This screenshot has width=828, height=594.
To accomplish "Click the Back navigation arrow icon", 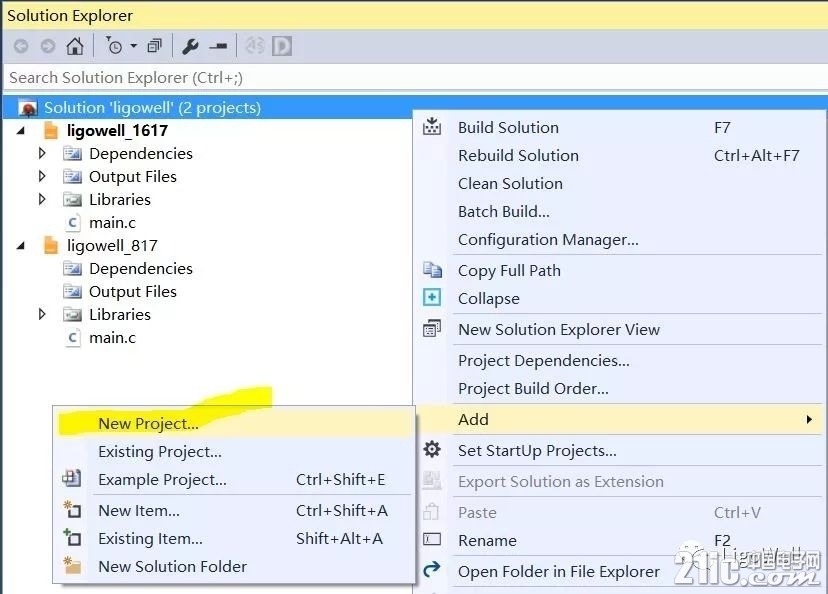I will [20, 45].
